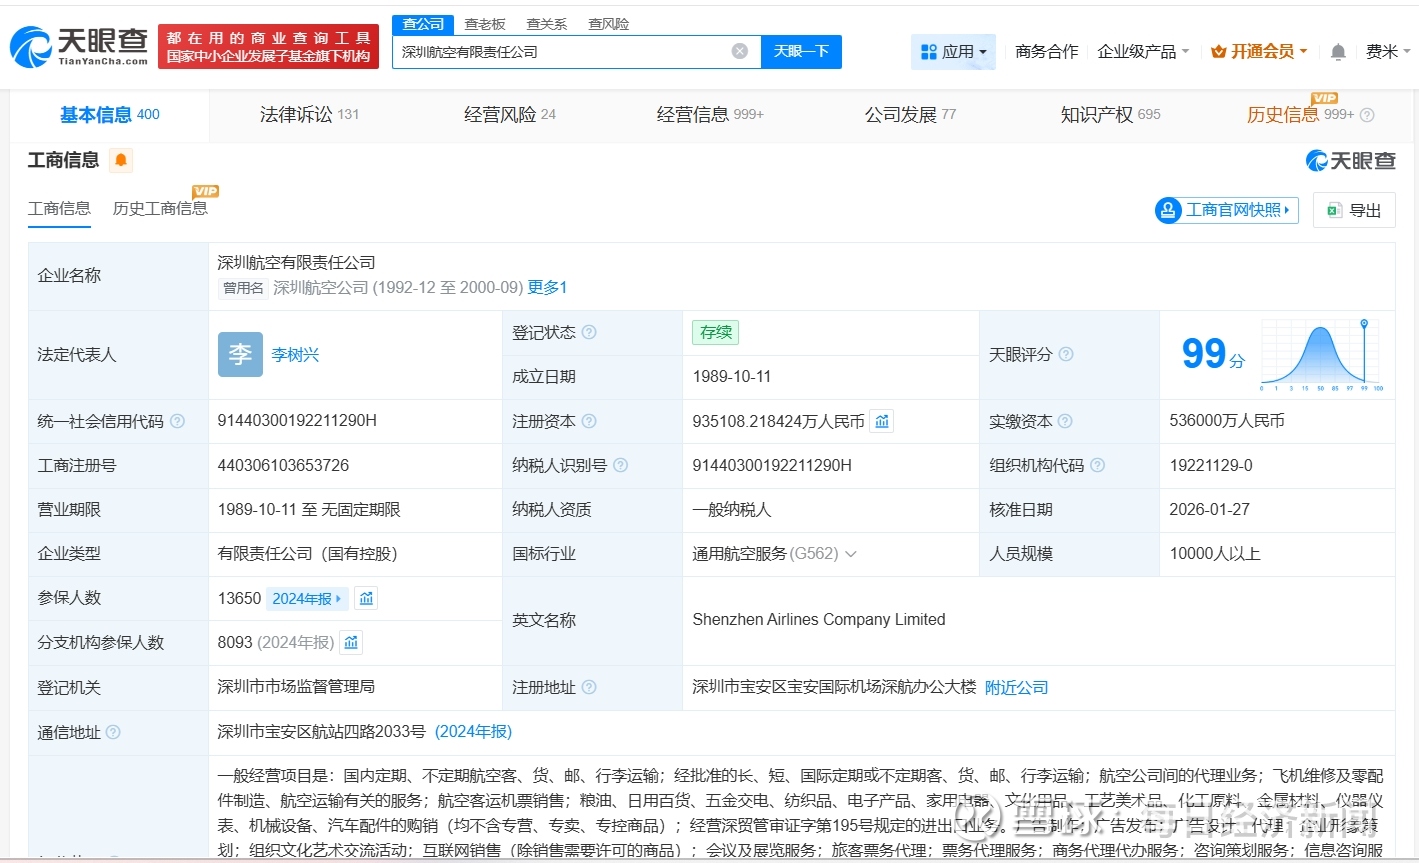Image resolution: width=1419 pixels, height=863 pixels.
Task: Click the 导出 export button
Action: pos(1354,210)
